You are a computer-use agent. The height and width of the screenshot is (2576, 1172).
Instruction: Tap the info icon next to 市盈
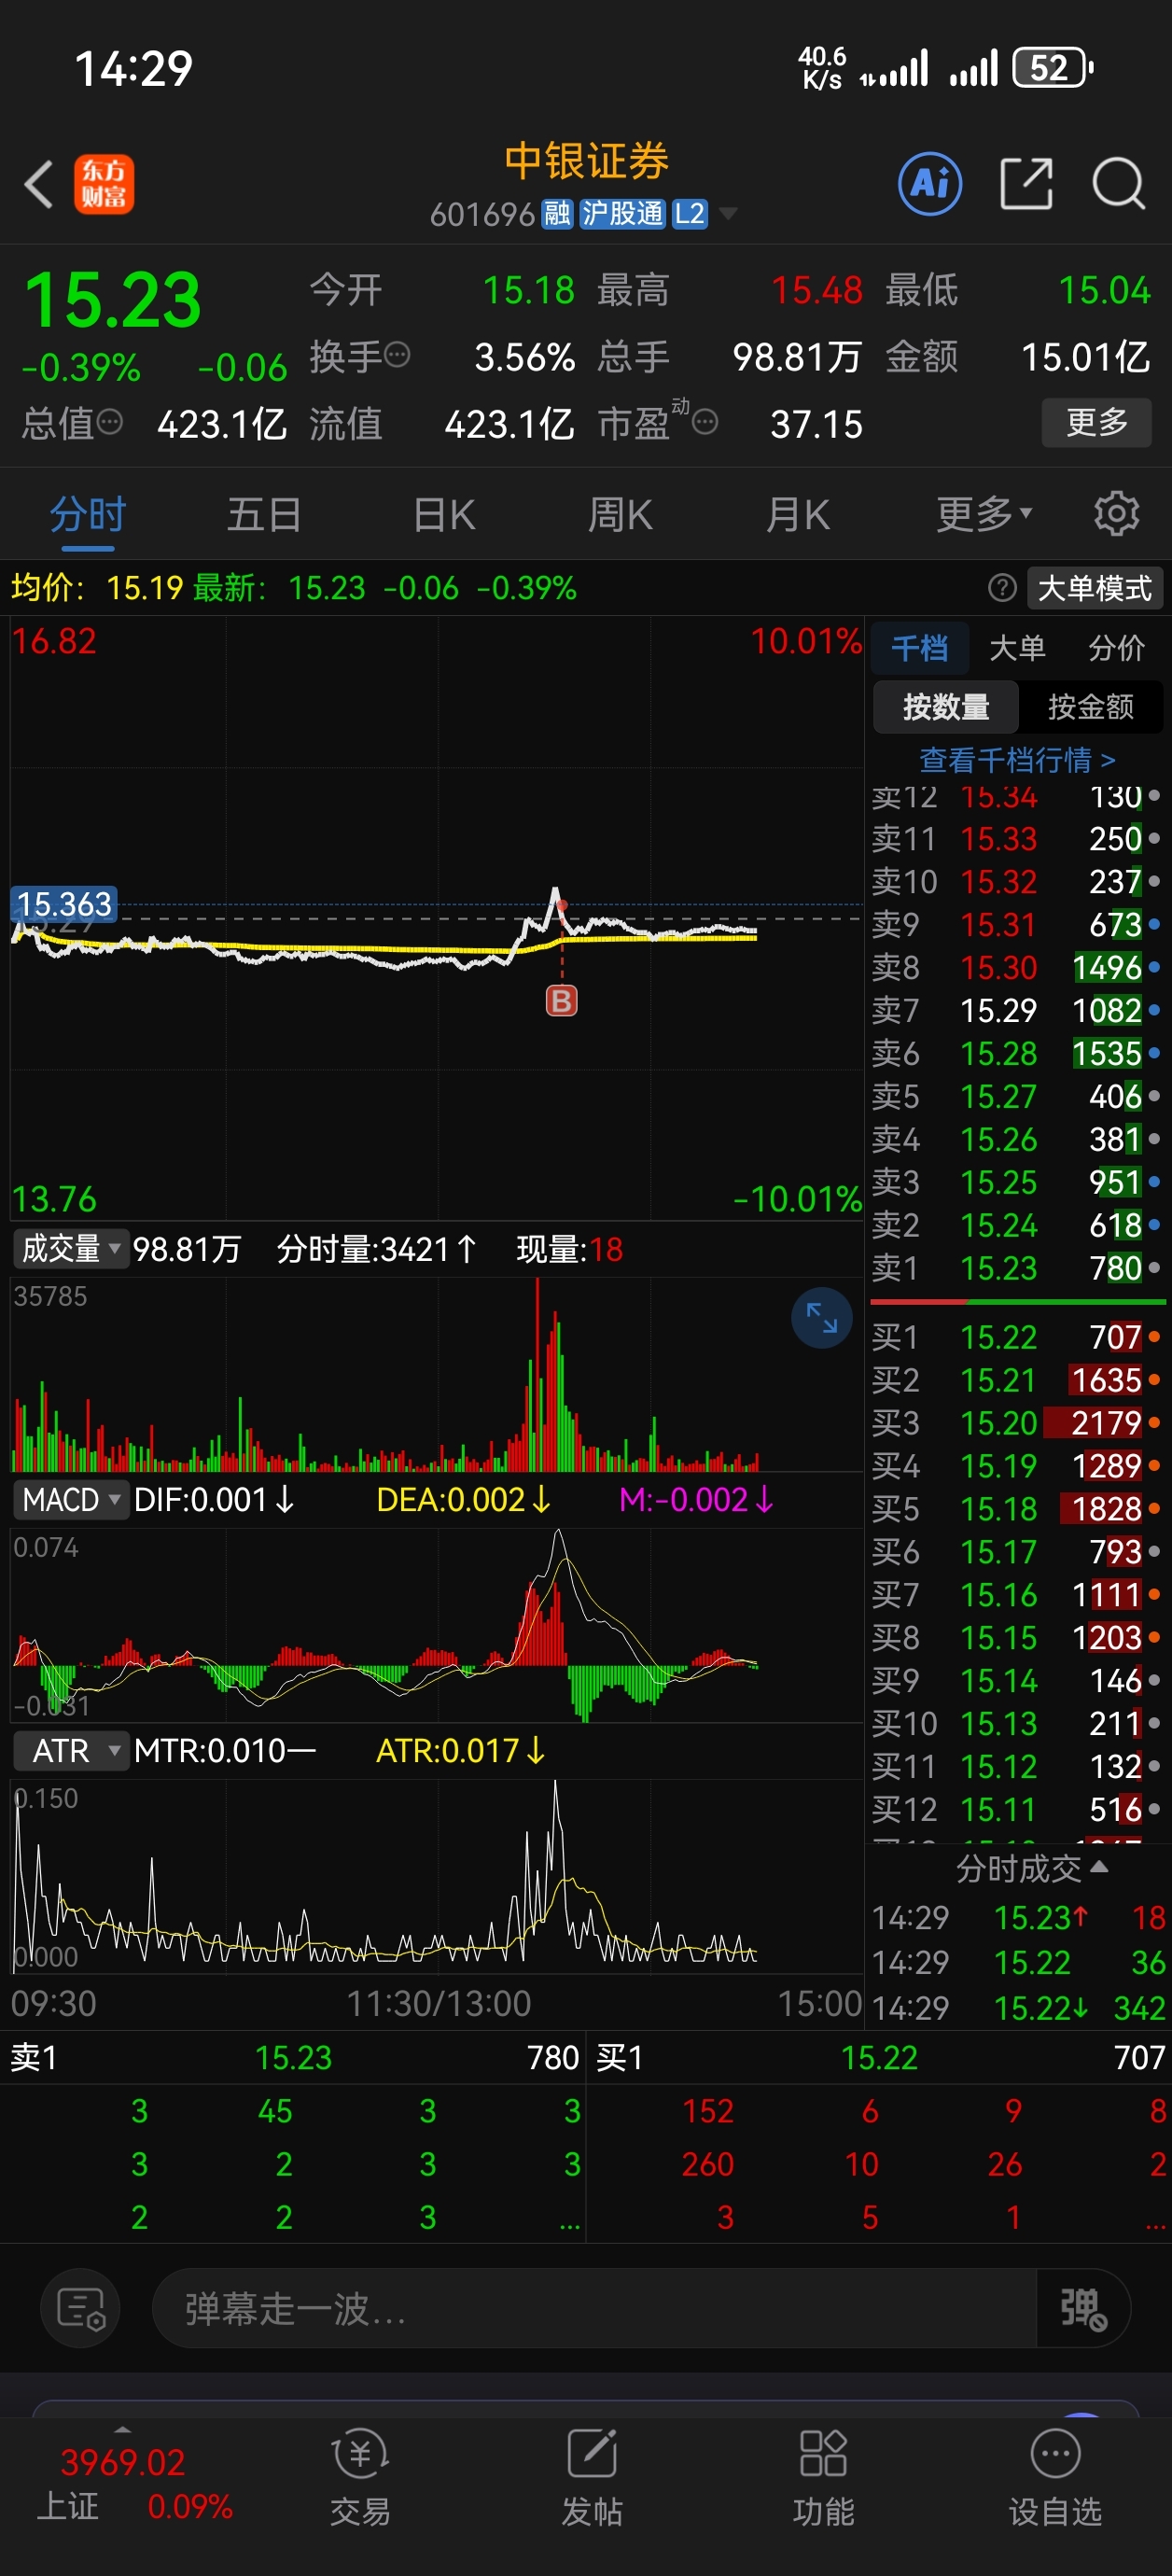(705, 422)
